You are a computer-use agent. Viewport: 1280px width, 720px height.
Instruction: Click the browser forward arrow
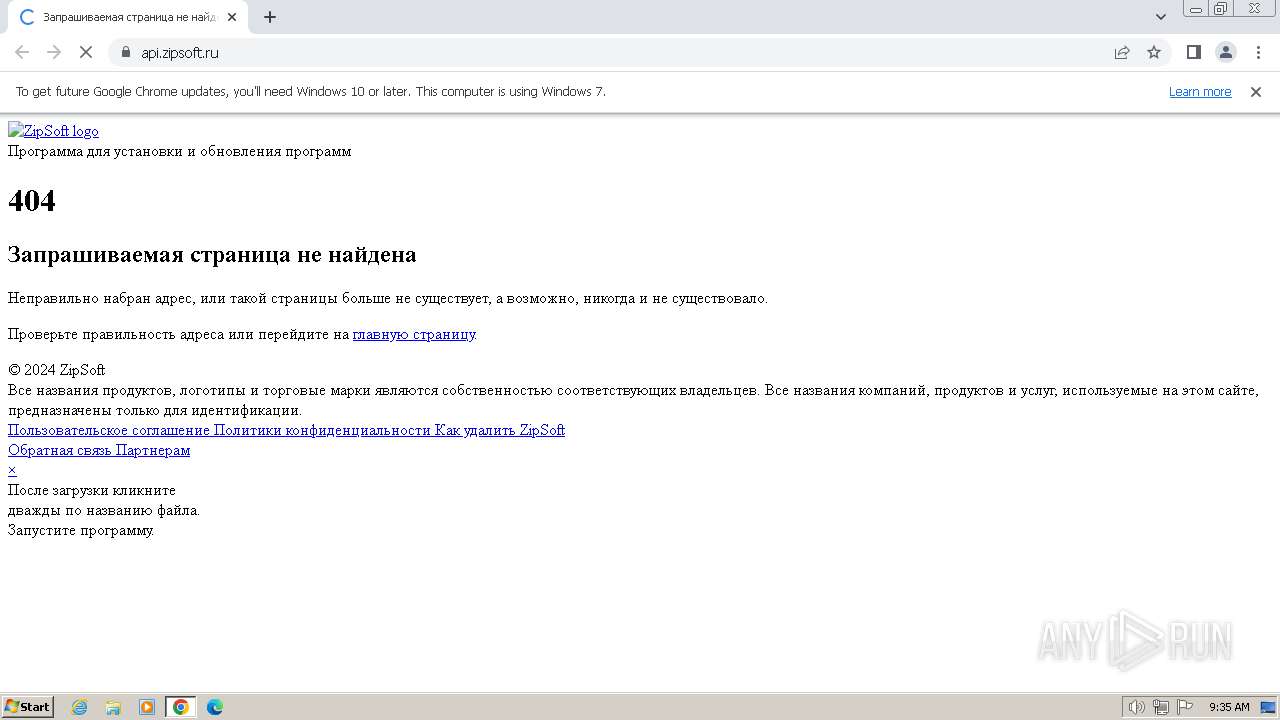pos(54,52)
